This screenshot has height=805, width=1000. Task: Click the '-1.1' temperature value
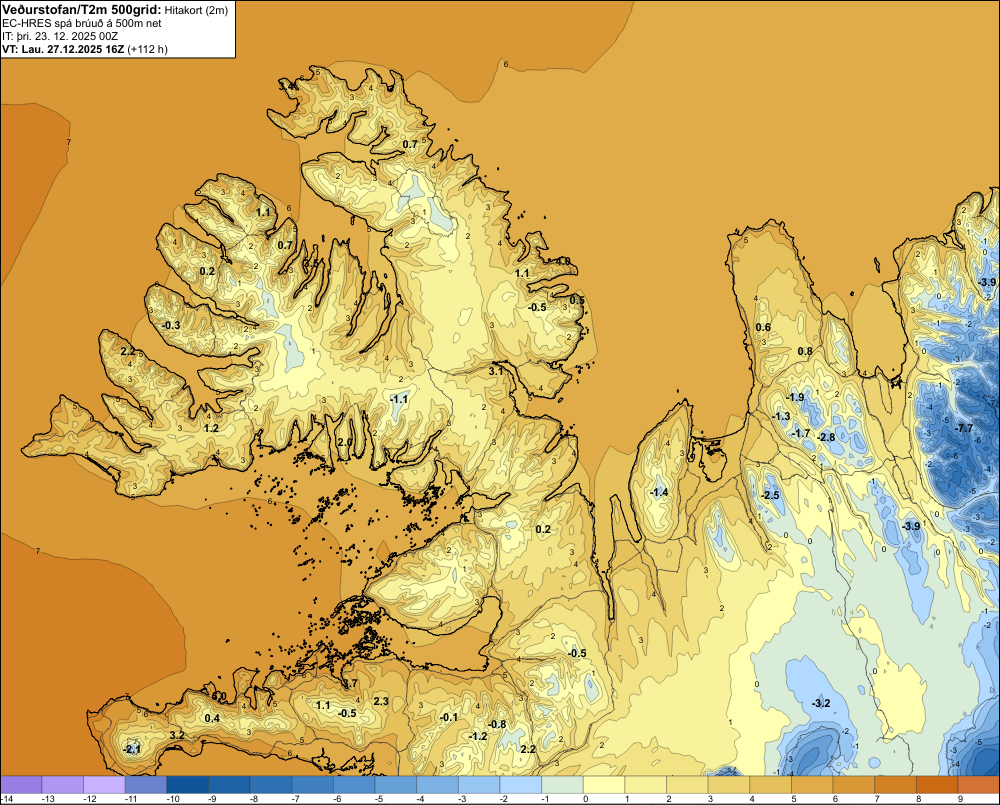point(399,399)
